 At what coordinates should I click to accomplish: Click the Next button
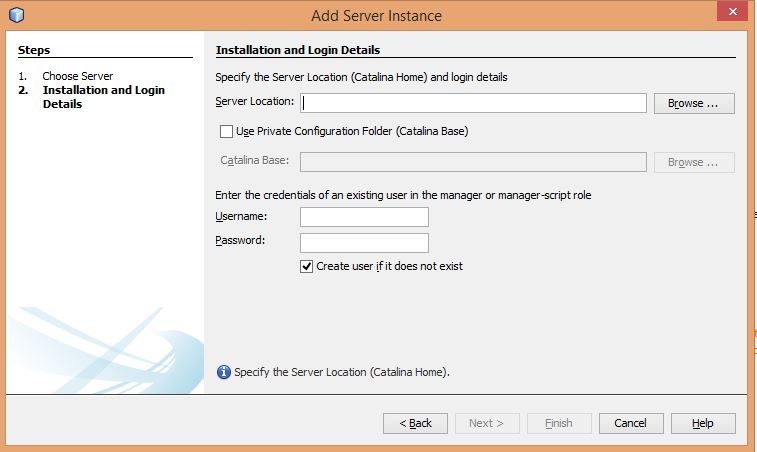point(487,423)
